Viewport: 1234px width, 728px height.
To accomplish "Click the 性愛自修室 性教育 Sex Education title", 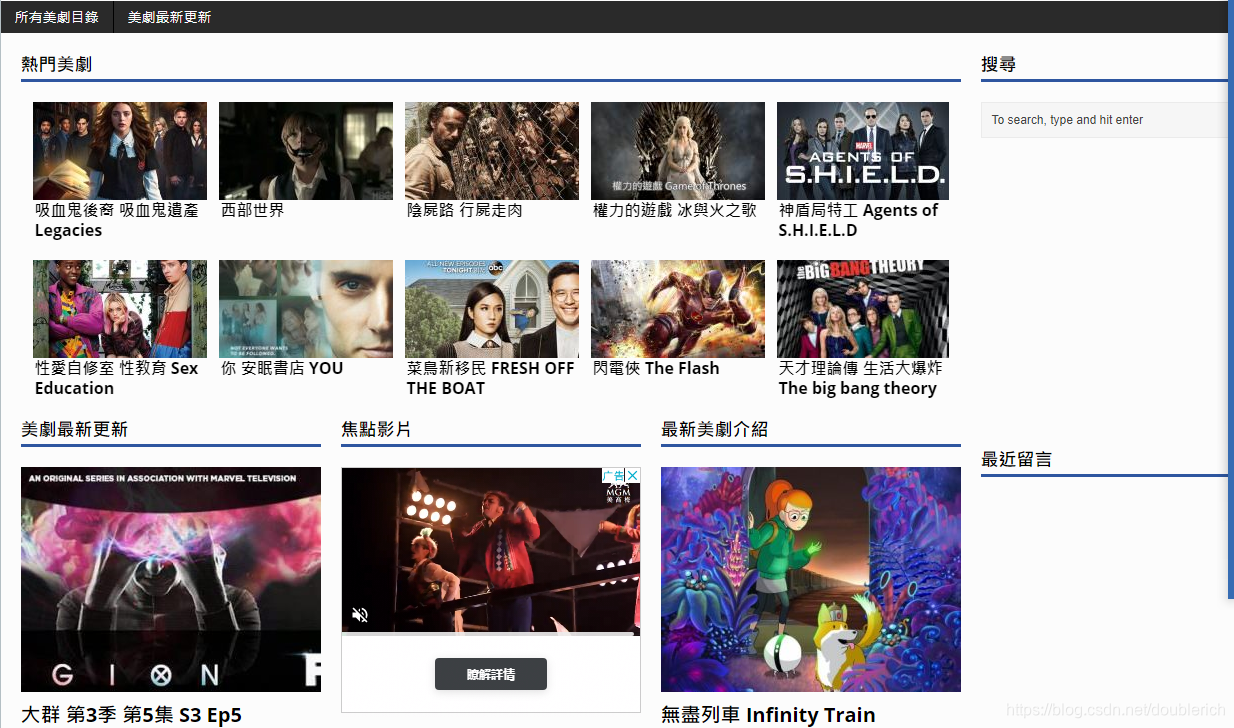I will point(117,378).
